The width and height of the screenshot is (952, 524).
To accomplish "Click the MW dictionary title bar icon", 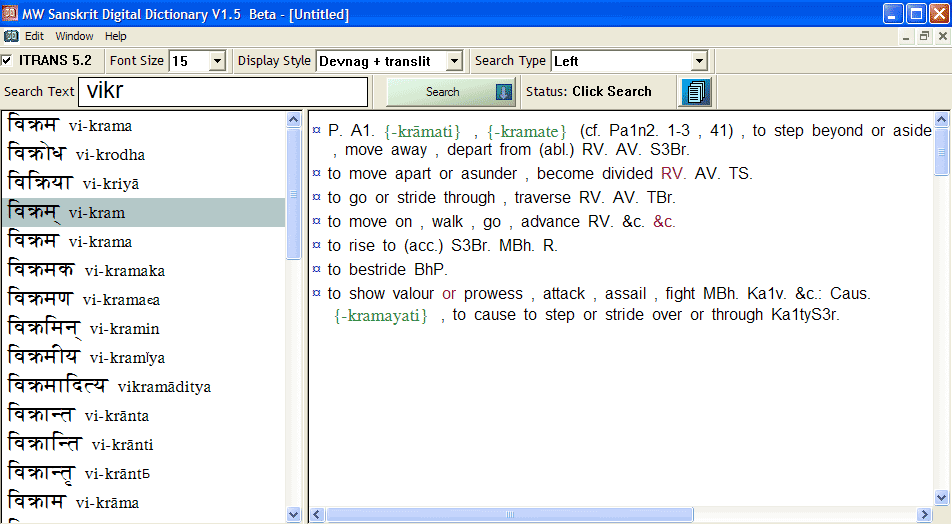I will point(11,13).
